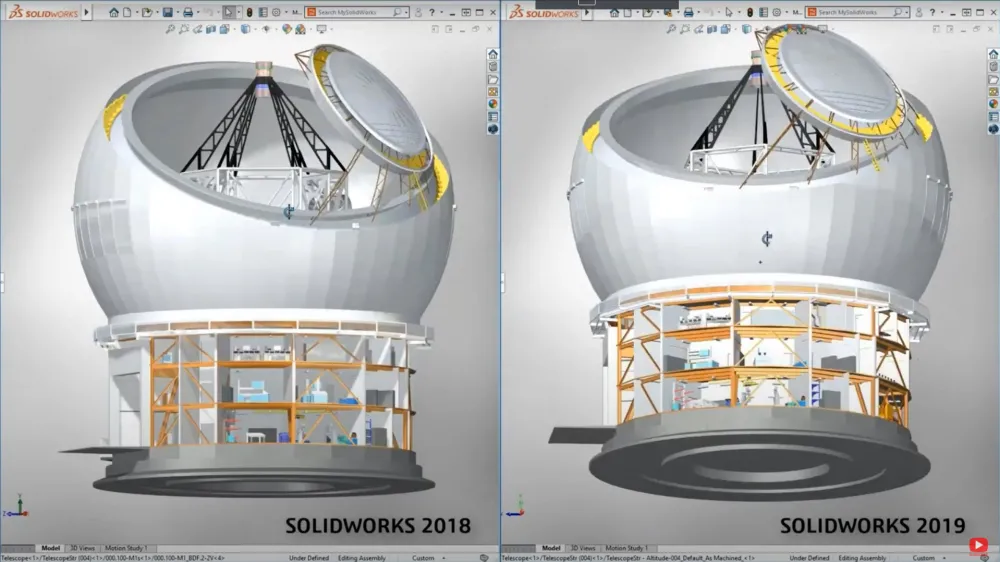
Task: Open SOLIDWORKS Resources task pane tab, left window
Action: (493, 54)
